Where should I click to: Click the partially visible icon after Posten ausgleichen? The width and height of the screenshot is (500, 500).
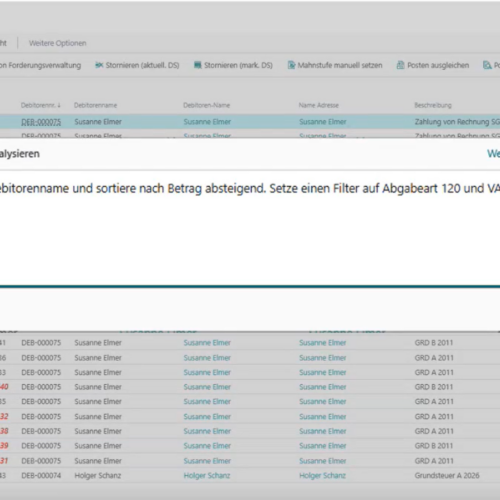487,65
